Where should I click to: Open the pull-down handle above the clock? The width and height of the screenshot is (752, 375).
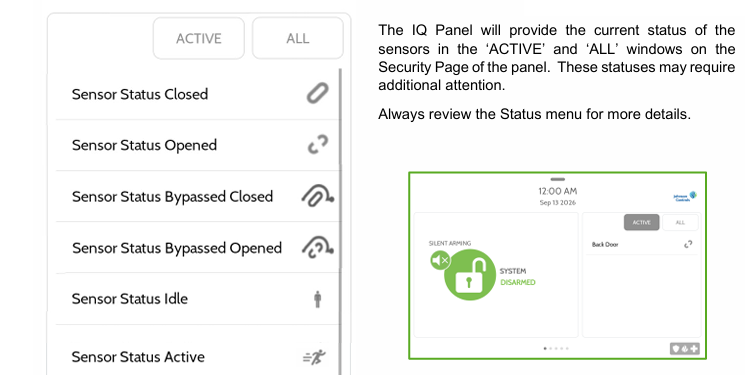tap(558, 179)
